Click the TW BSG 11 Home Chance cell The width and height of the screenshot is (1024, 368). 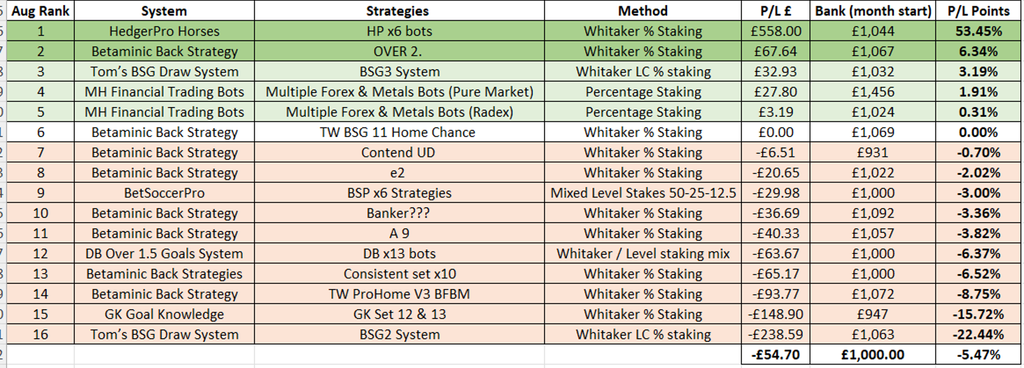(x=399, y=132)
